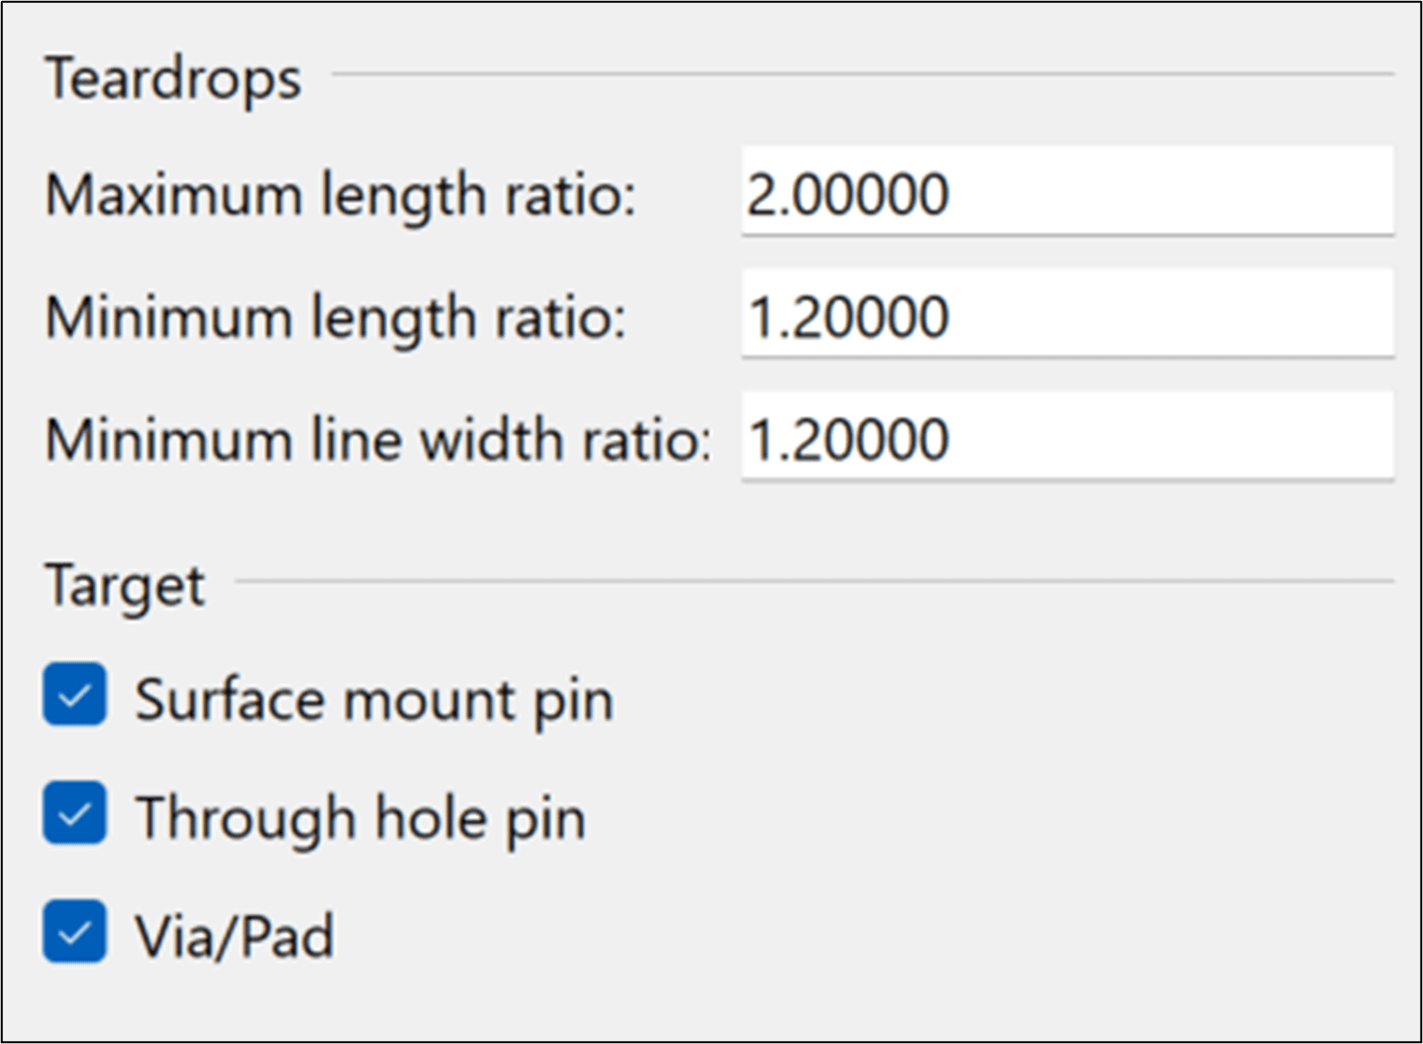Click the Minimum line width ratio label
The width and height of the screenshot is (1423, 1044).
pos(378,440)
